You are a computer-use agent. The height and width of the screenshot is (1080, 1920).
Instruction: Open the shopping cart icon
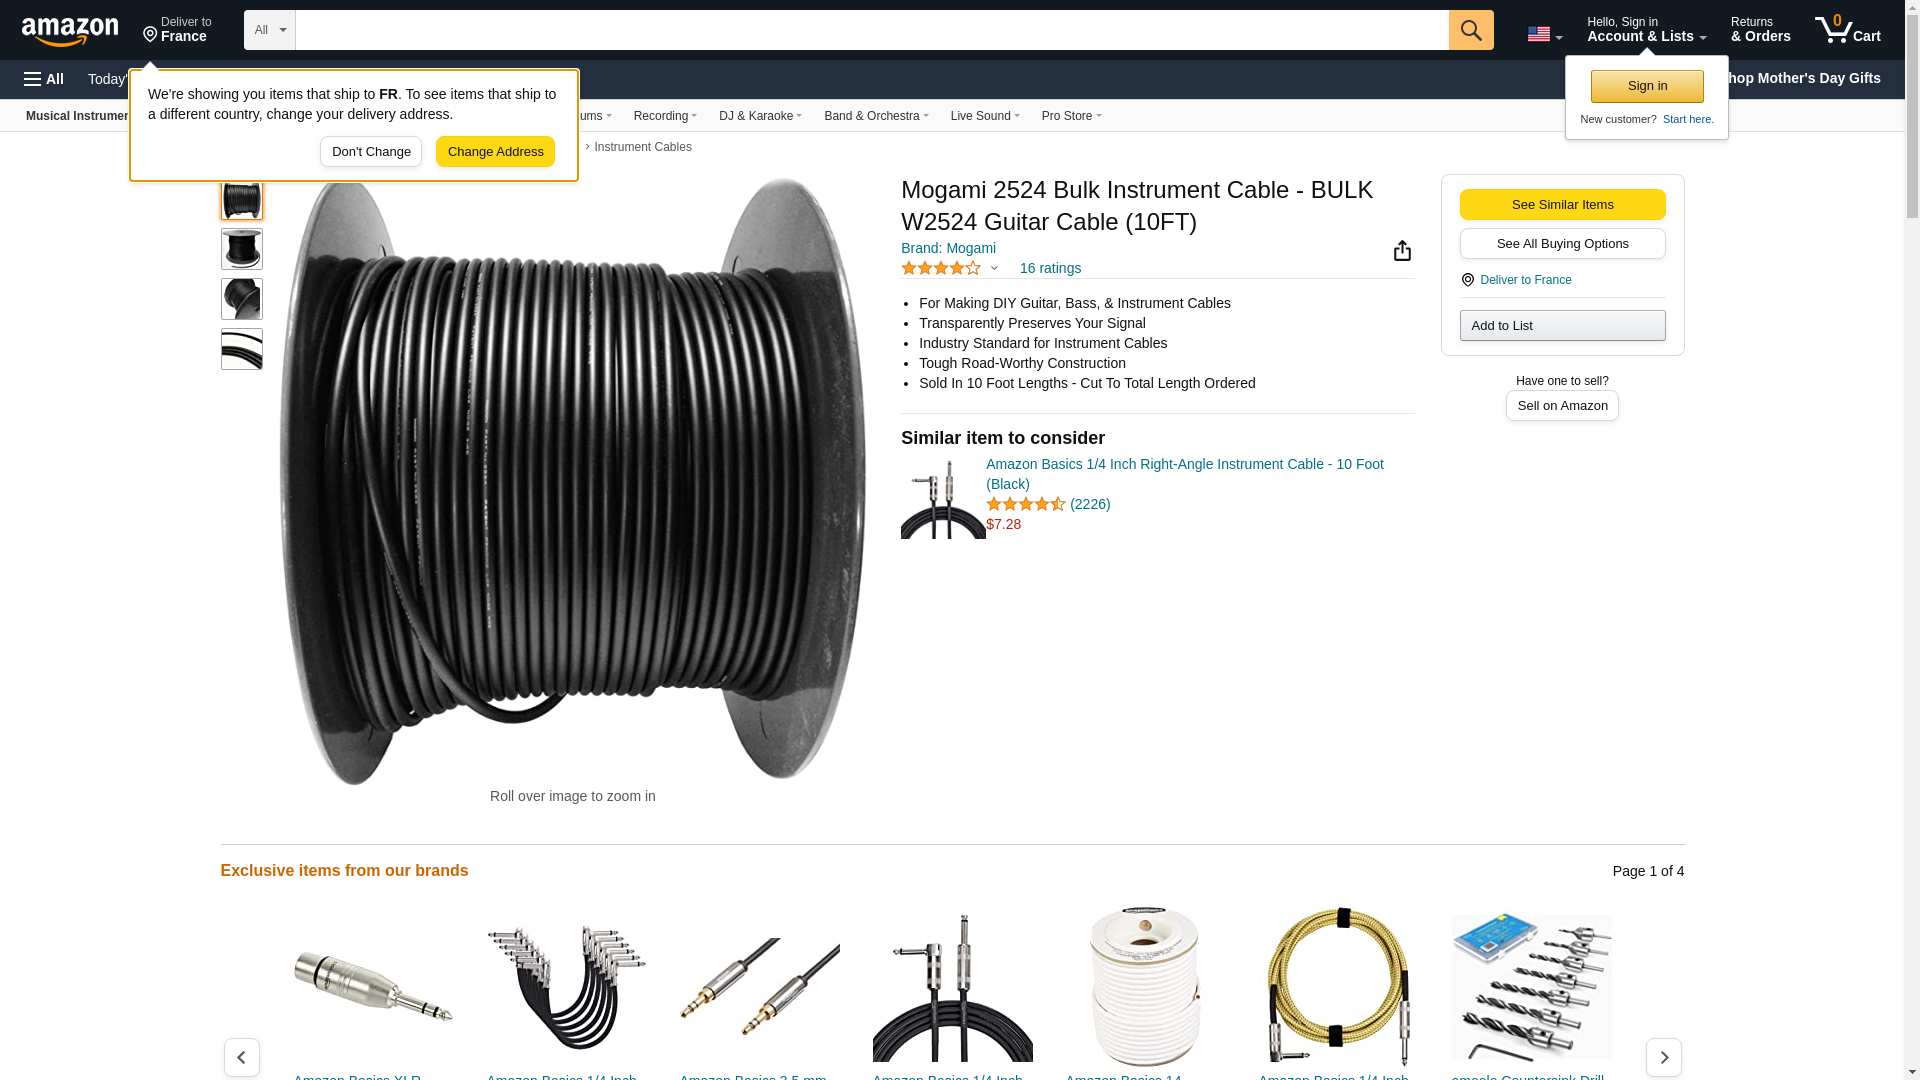pyautogui.click(x=1847, y=30)
